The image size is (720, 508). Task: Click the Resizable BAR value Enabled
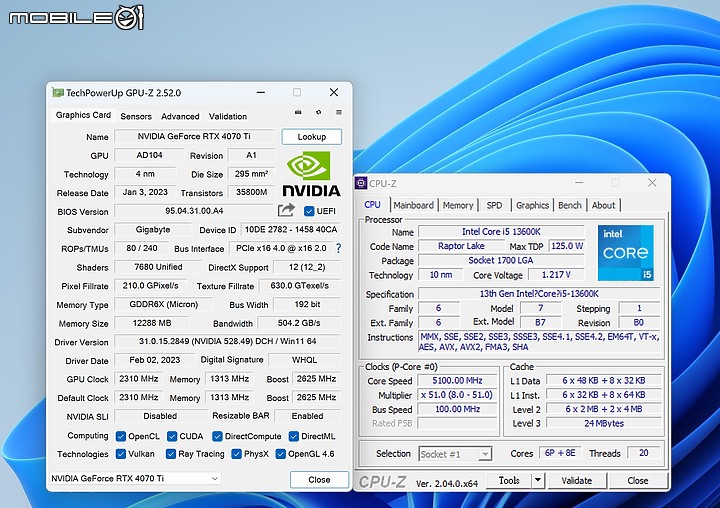click(x=307, y=416)
